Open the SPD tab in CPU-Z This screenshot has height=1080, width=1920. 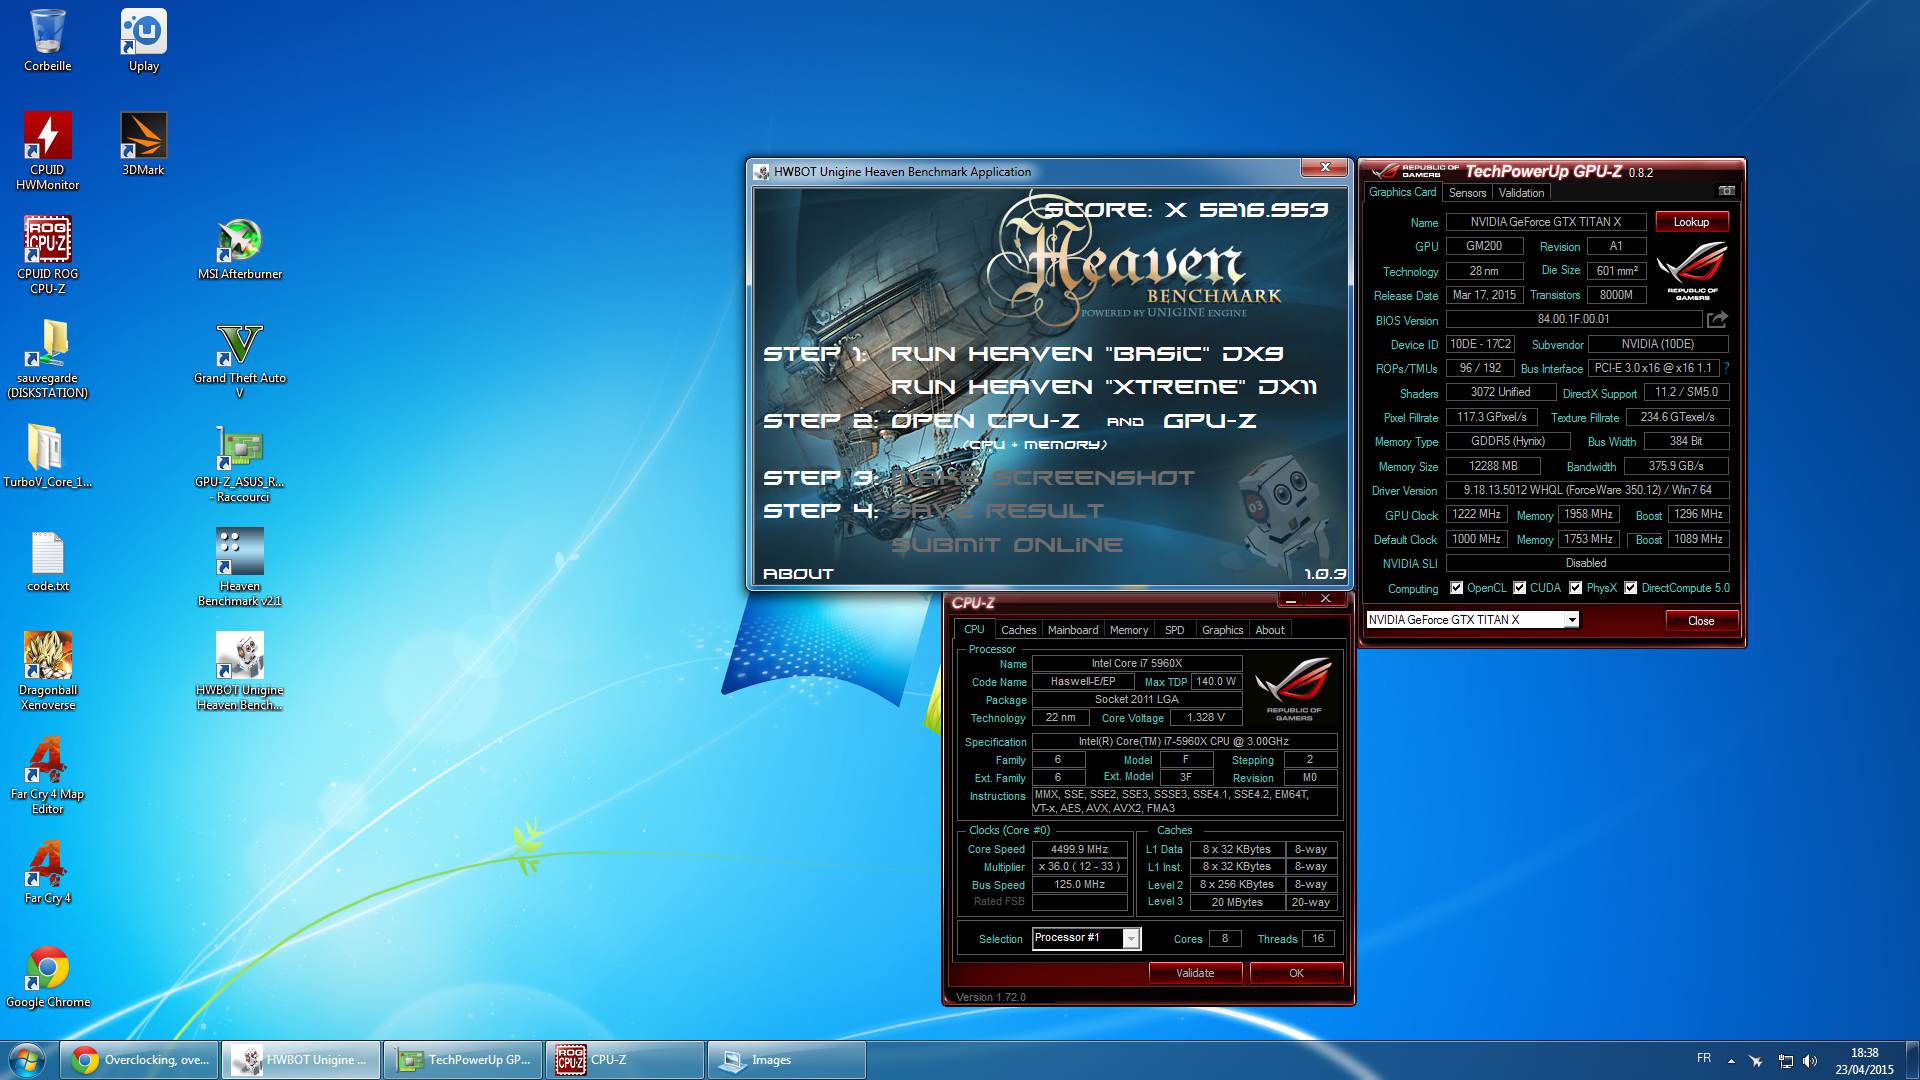(x=1174, y=630)
